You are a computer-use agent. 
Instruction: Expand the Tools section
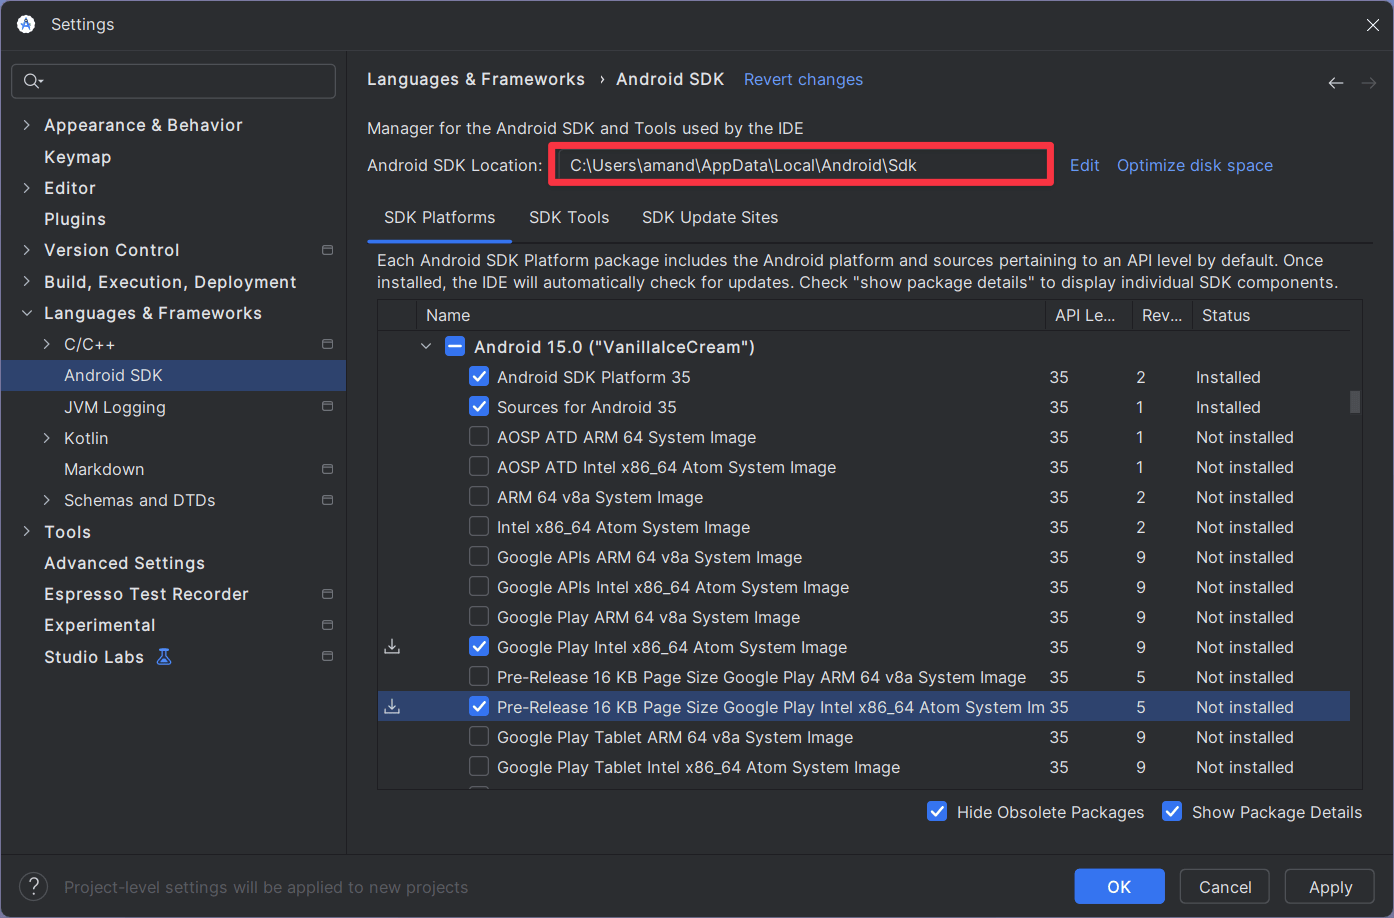[x=25, y=531]
